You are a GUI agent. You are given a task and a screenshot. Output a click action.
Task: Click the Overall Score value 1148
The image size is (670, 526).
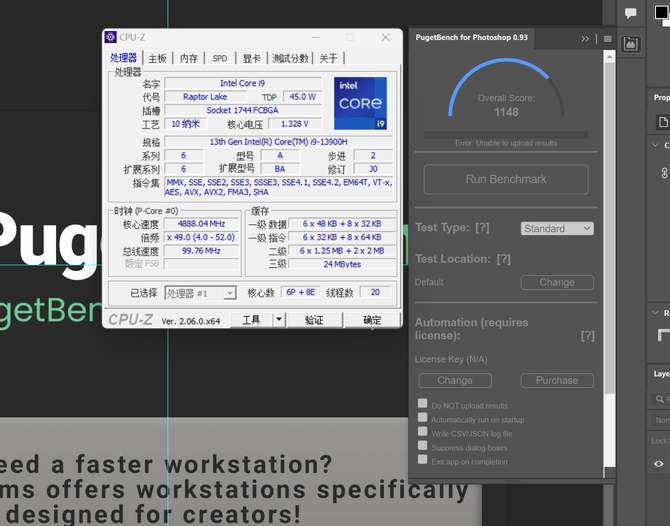click(x=506, y=112)
